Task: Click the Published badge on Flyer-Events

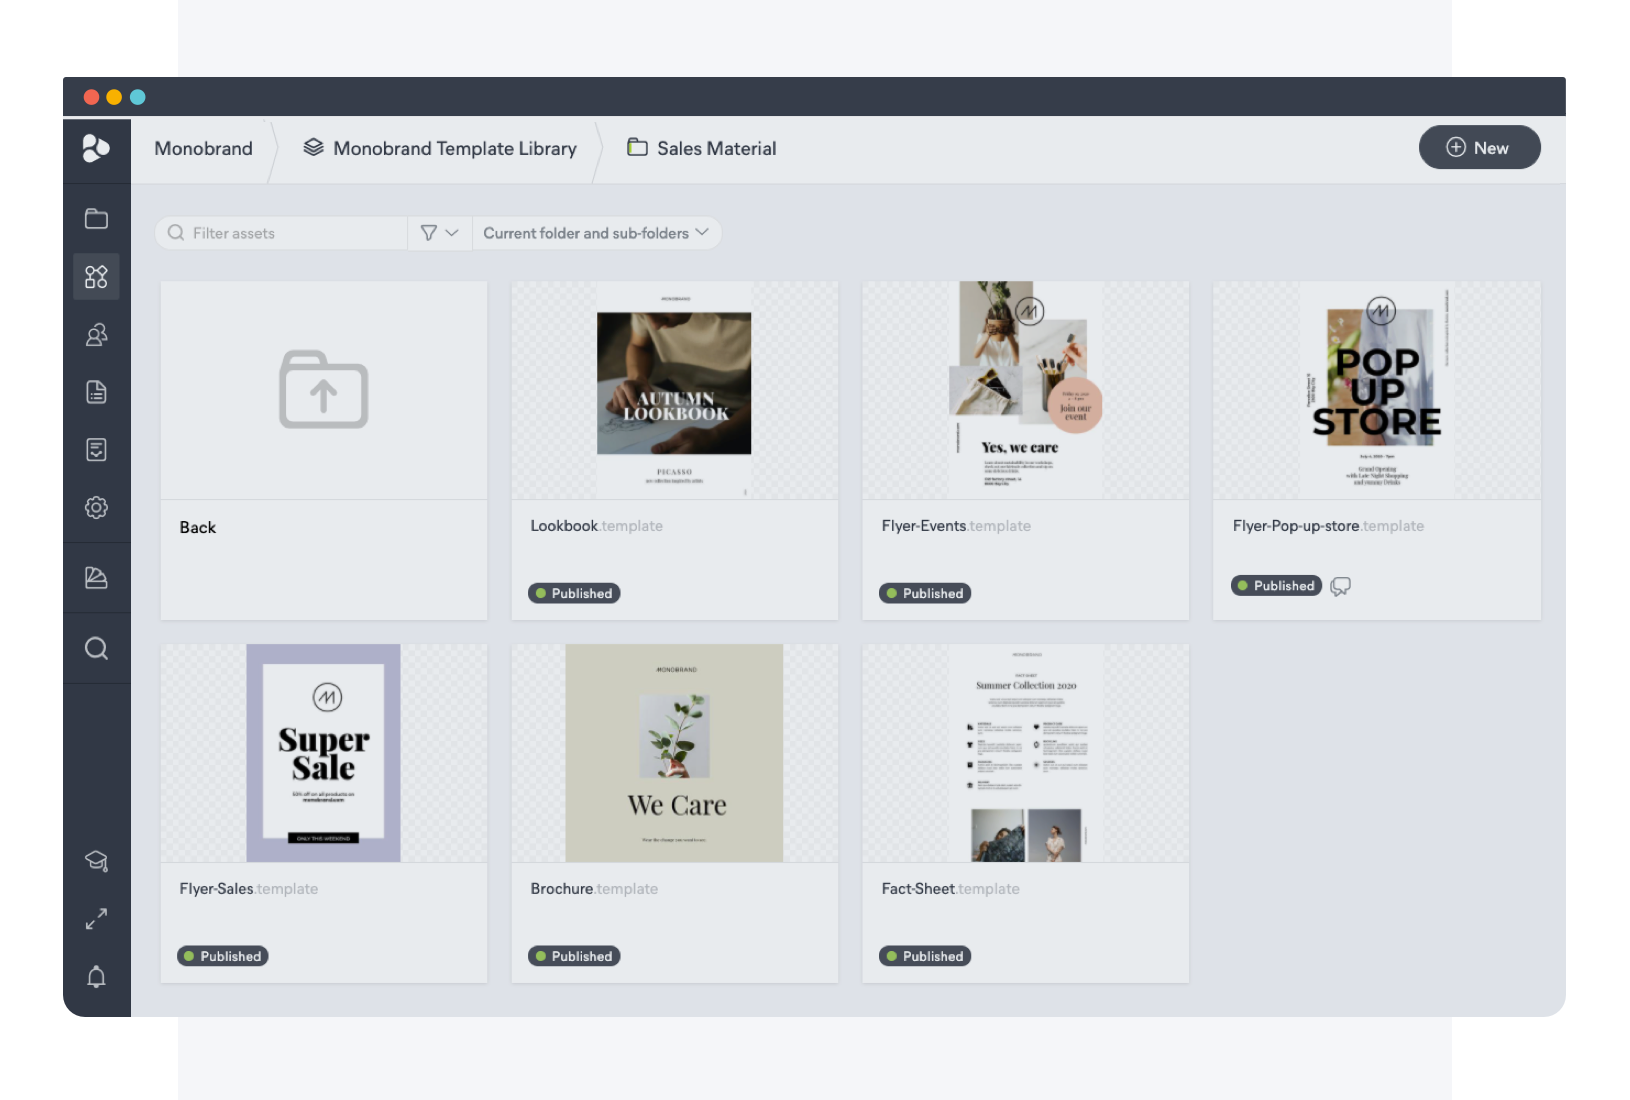Action: pyautogui.click(x=925, y=594)
